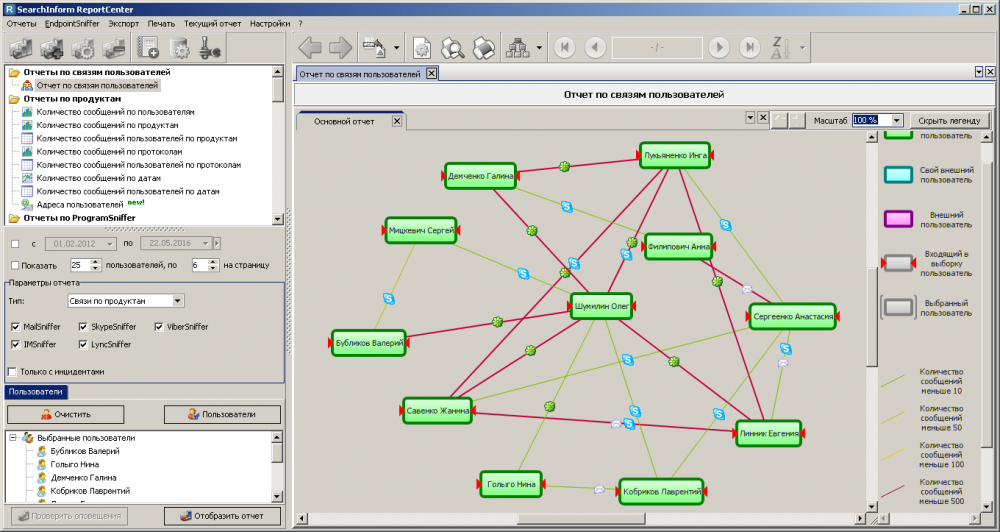This screenshot has width=1000, height=532.
Task: Click first database icon in left toolbar
Action: click(22, 49)
